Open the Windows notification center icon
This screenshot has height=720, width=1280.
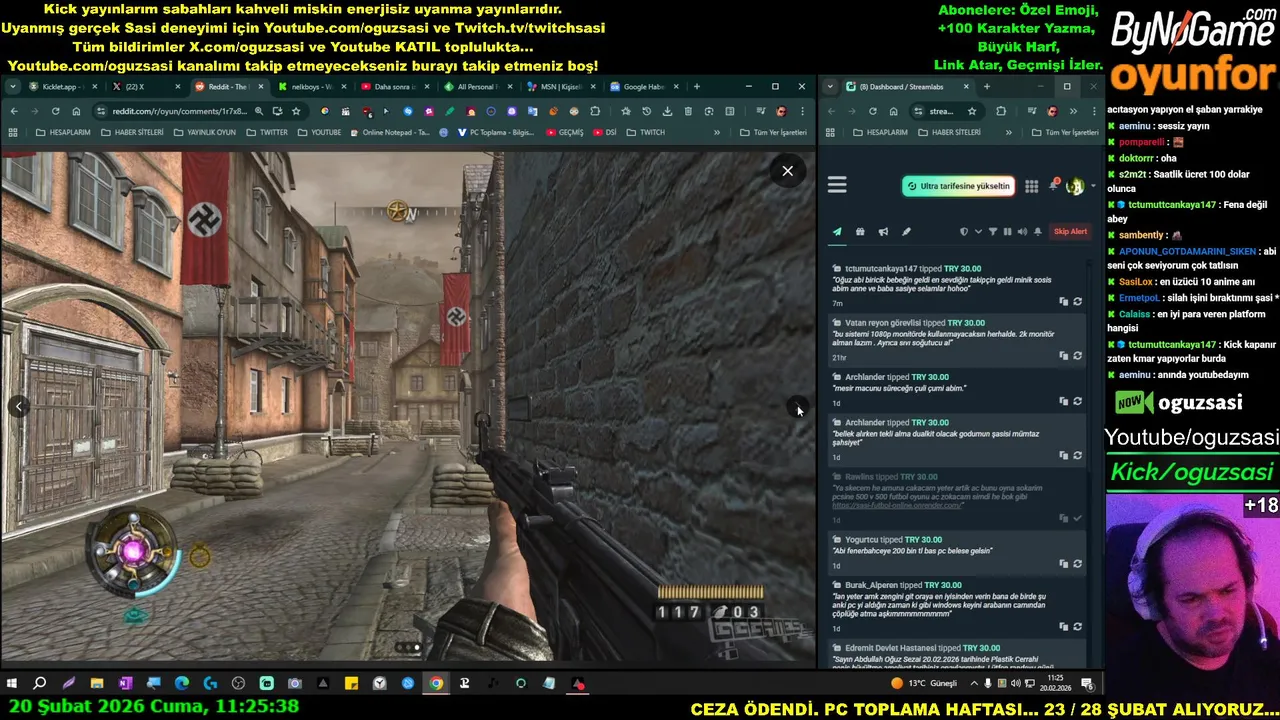1087,684
